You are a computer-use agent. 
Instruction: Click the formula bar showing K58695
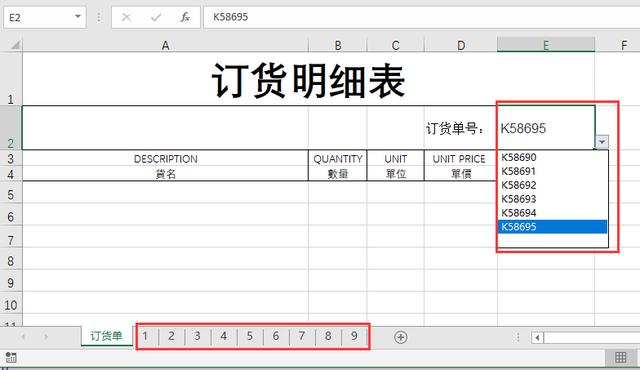point(421,17)
